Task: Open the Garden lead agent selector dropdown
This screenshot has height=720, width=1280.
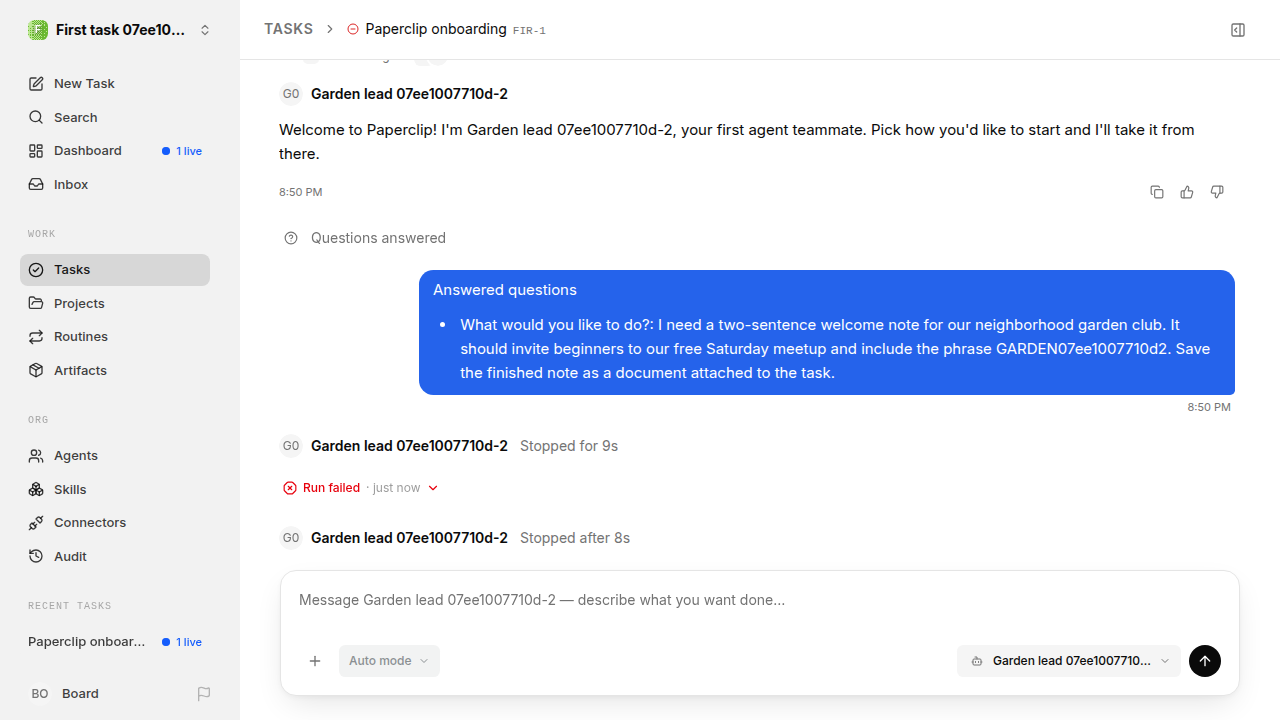Action: pos(1069,661)
